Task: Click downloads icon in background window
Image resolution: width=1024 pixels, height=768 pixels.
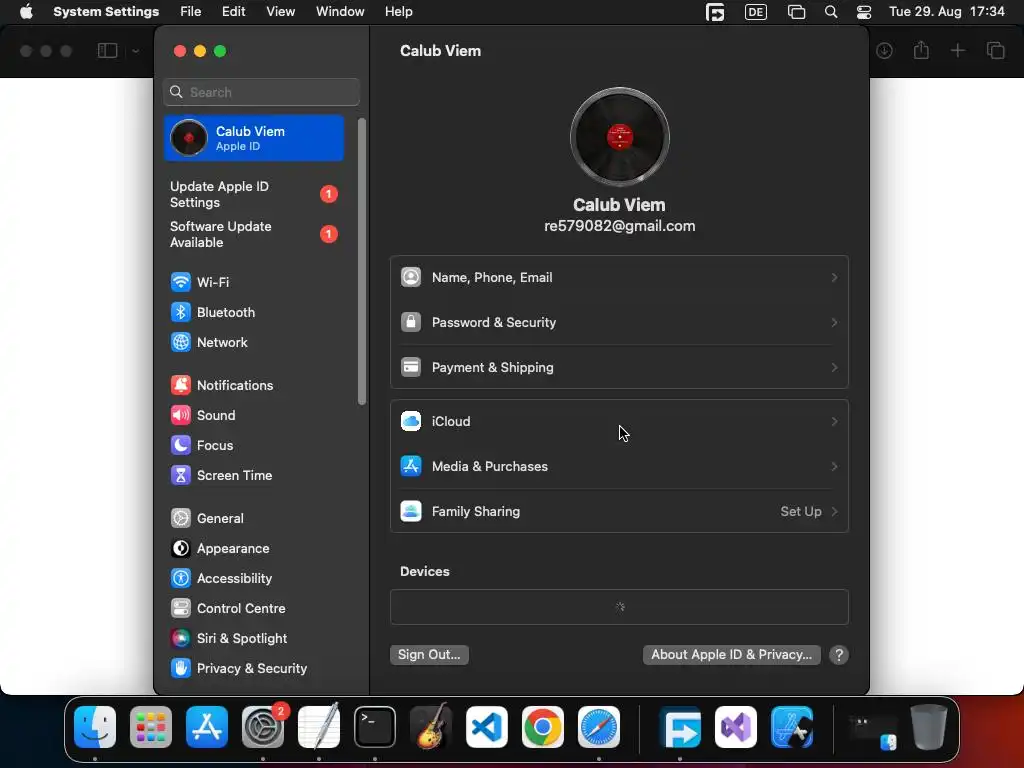Action: click(x=884, y=50)
